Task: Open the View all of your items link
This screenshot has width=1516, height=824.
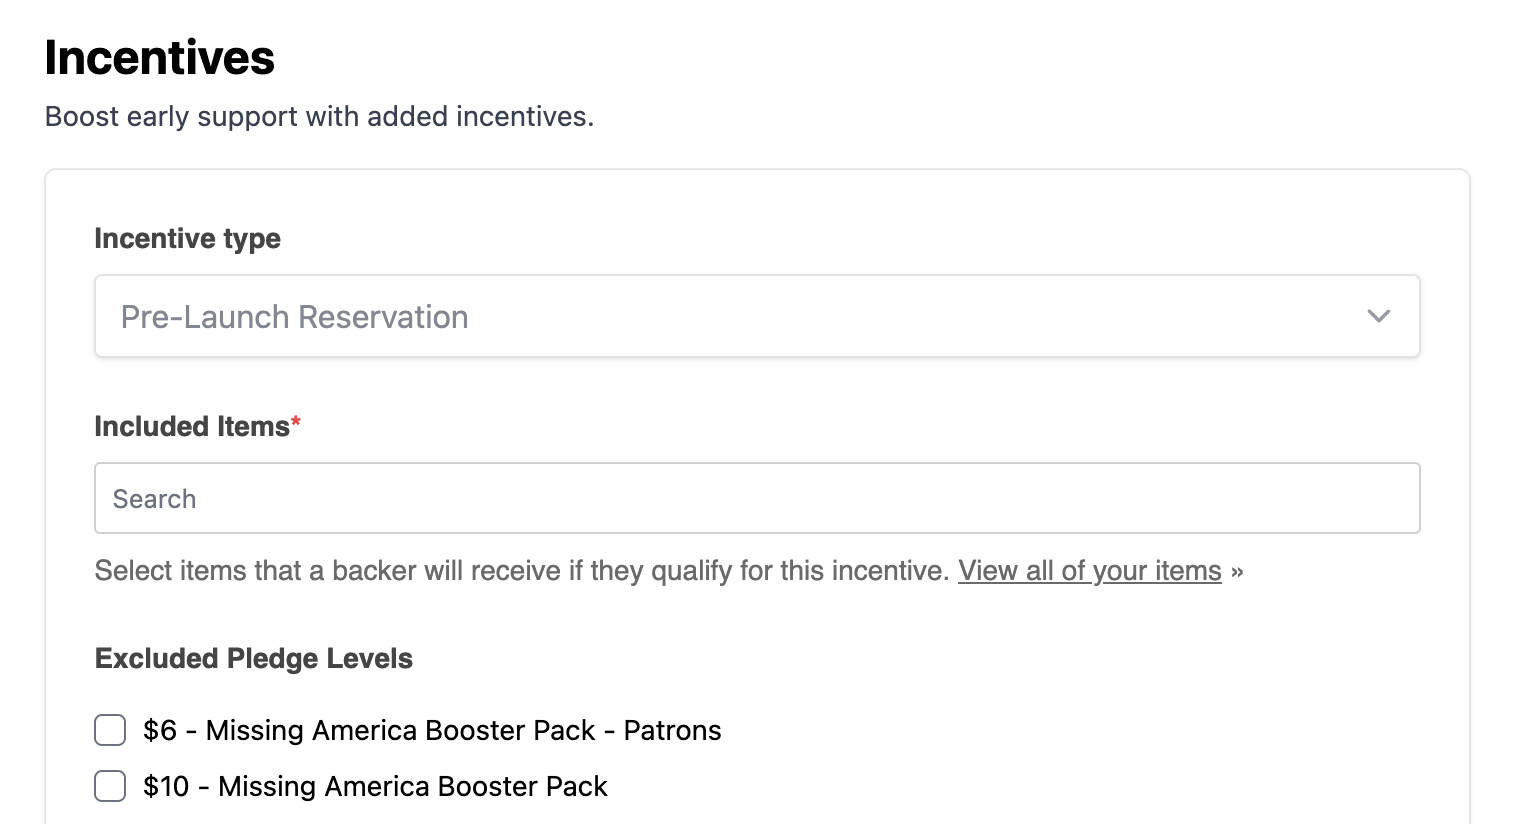Action: 1090,571
